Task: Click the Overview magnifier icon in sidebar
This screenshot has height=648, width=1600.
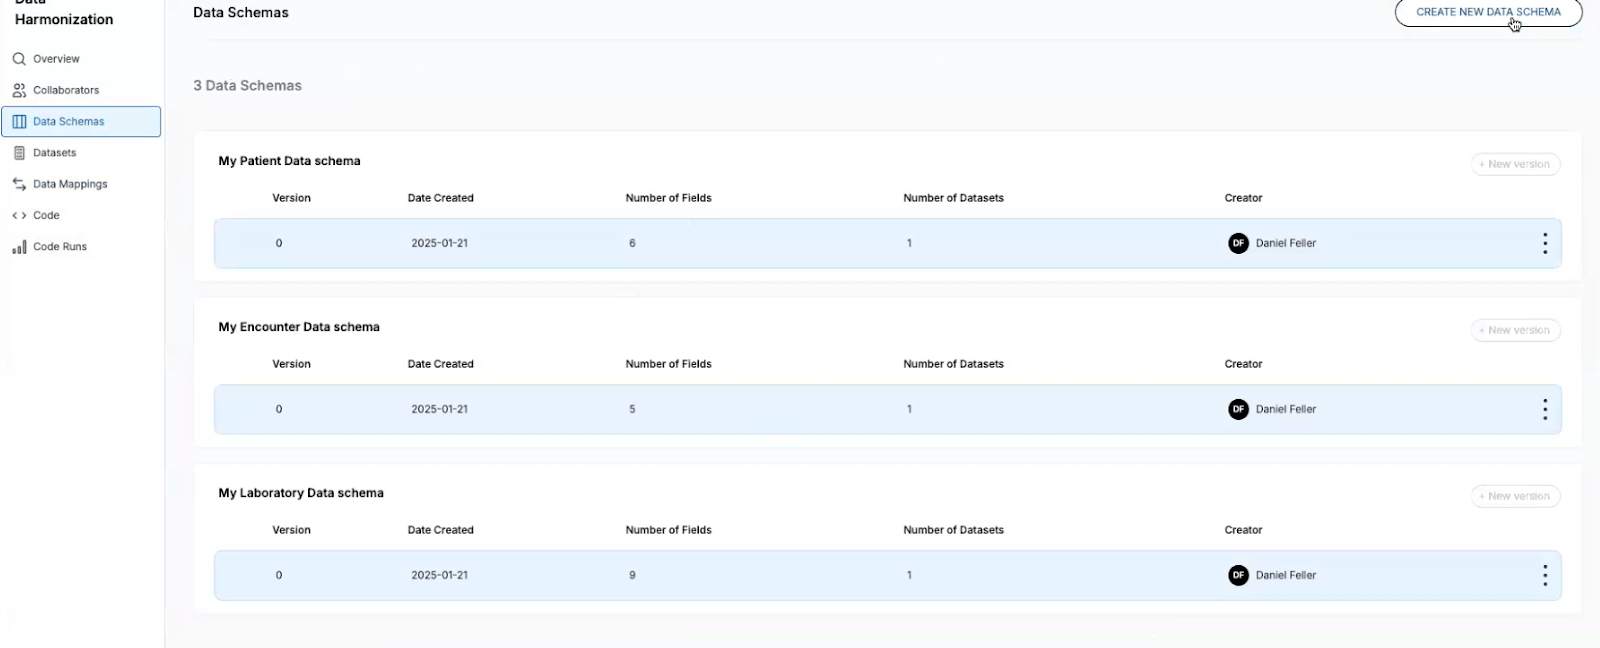Action: [19, 59]
